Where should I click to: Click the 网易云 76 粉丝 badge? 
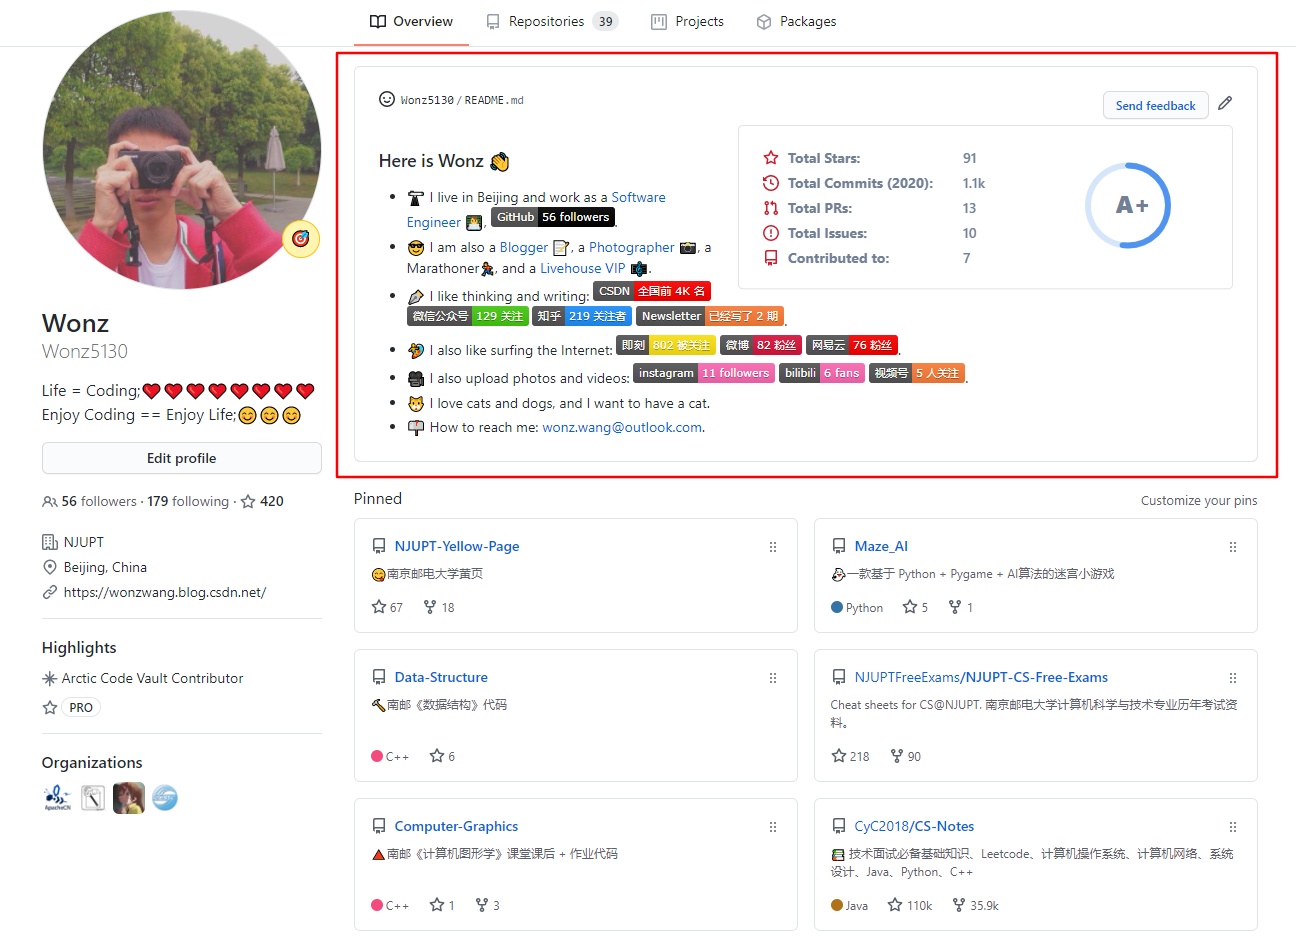(x=852, y=345)
